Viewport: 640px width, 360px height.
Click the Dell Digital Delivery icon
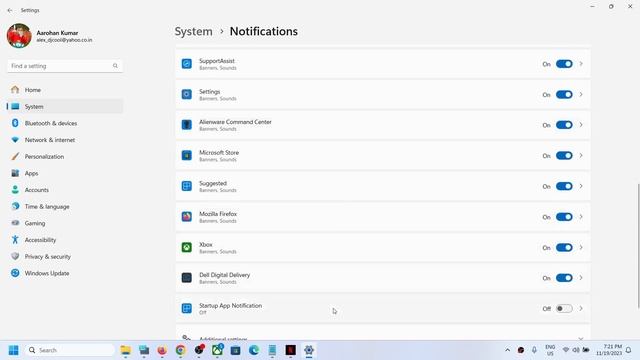187,278
